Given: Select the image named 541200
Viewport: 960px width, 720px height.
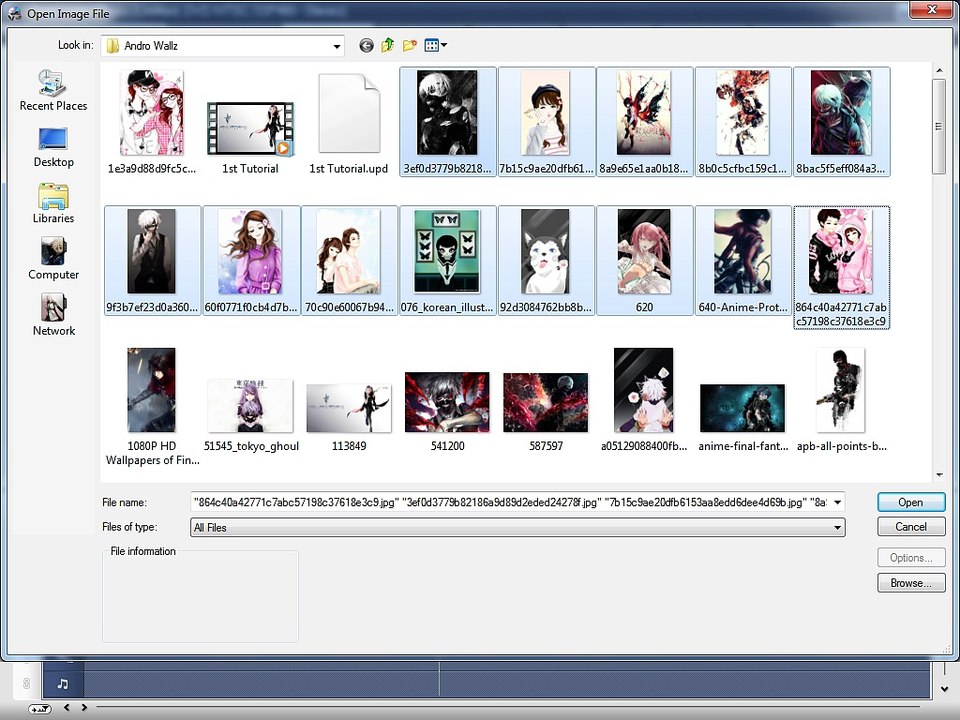Looking at the screenshot, I should [x=448, y=400].
